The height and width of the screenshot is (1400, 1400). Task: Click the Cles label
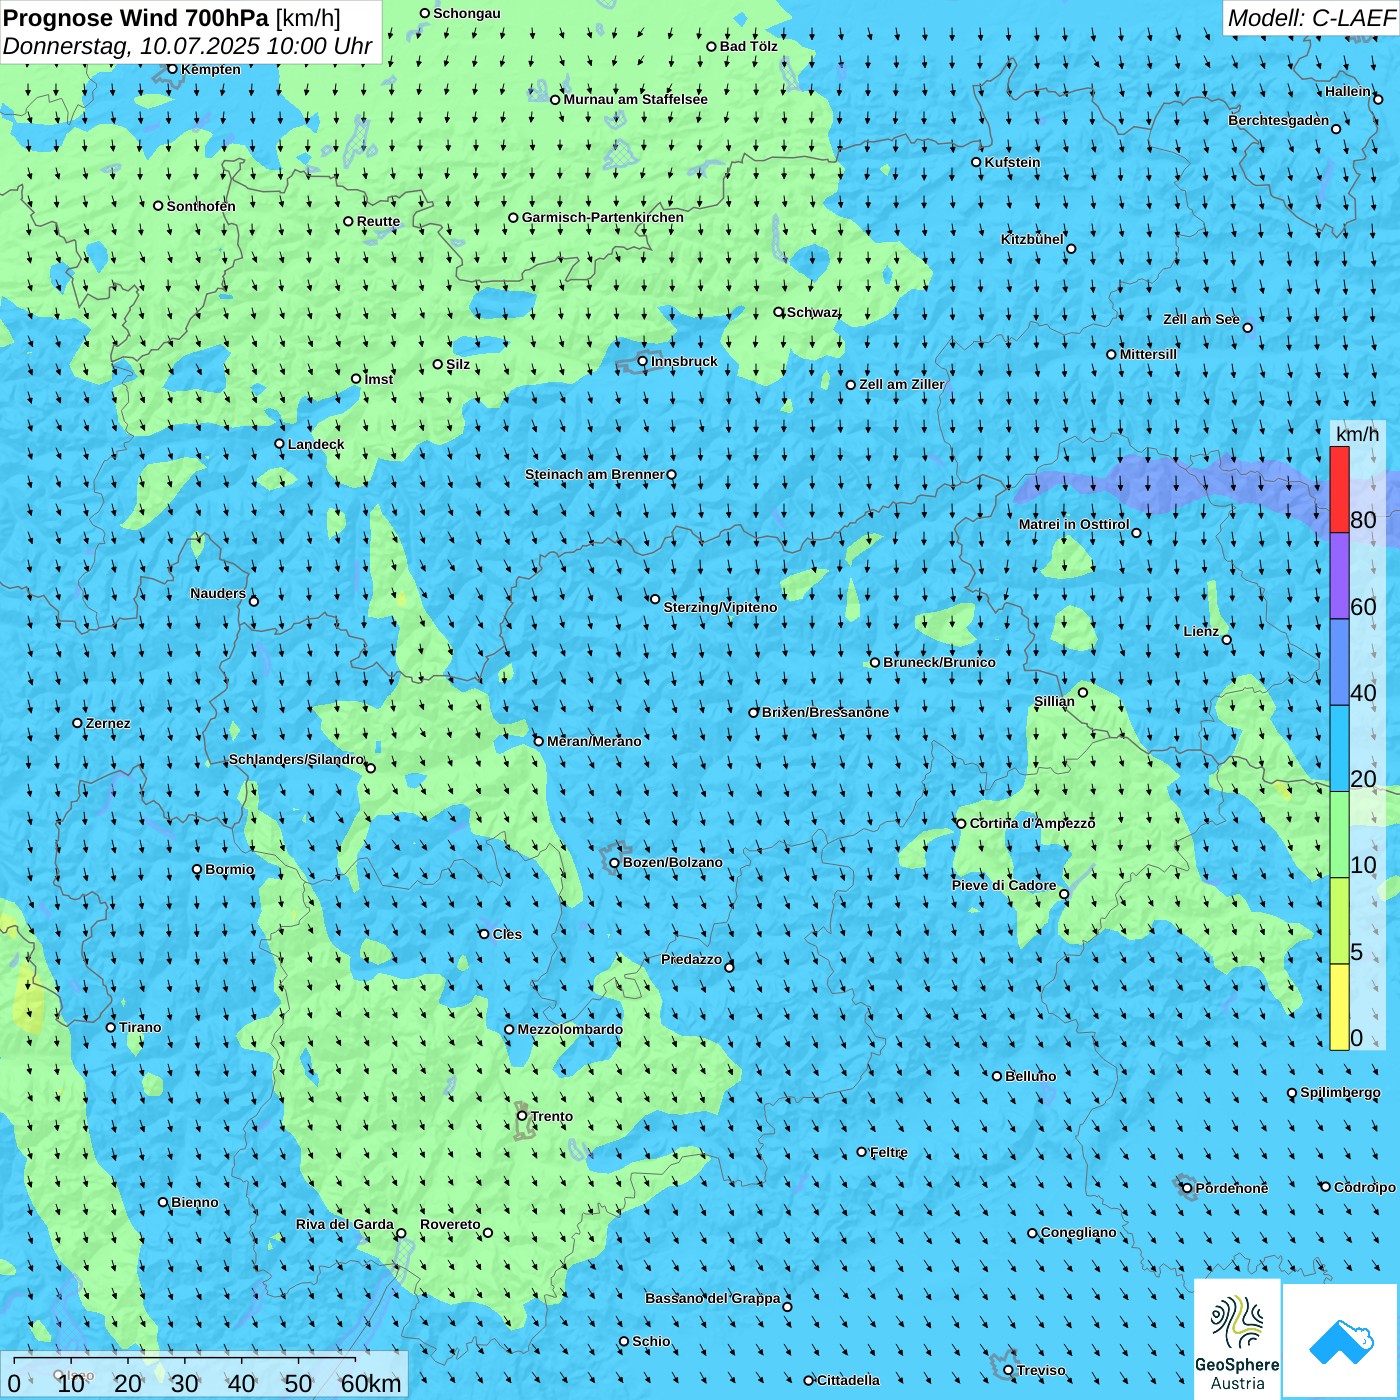[507, 934]
